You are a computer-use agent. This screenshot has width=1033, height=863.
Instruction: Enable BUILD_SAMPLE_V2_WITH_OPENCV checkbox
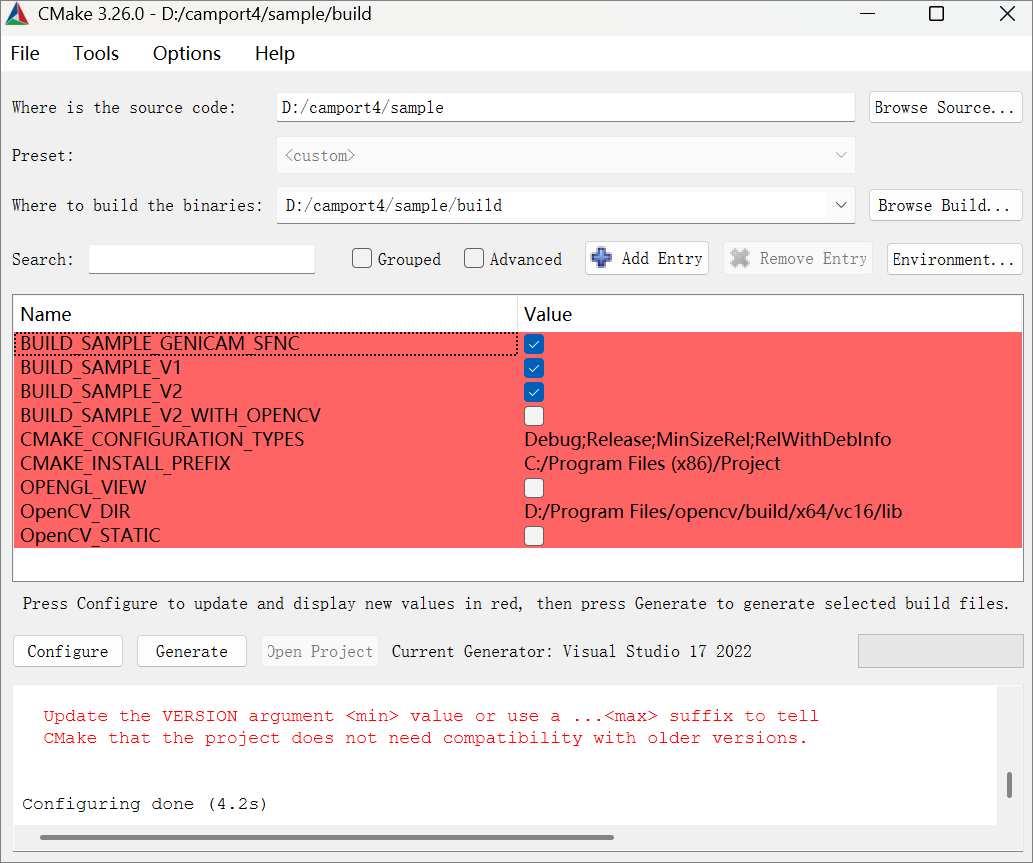pos(534,416)
